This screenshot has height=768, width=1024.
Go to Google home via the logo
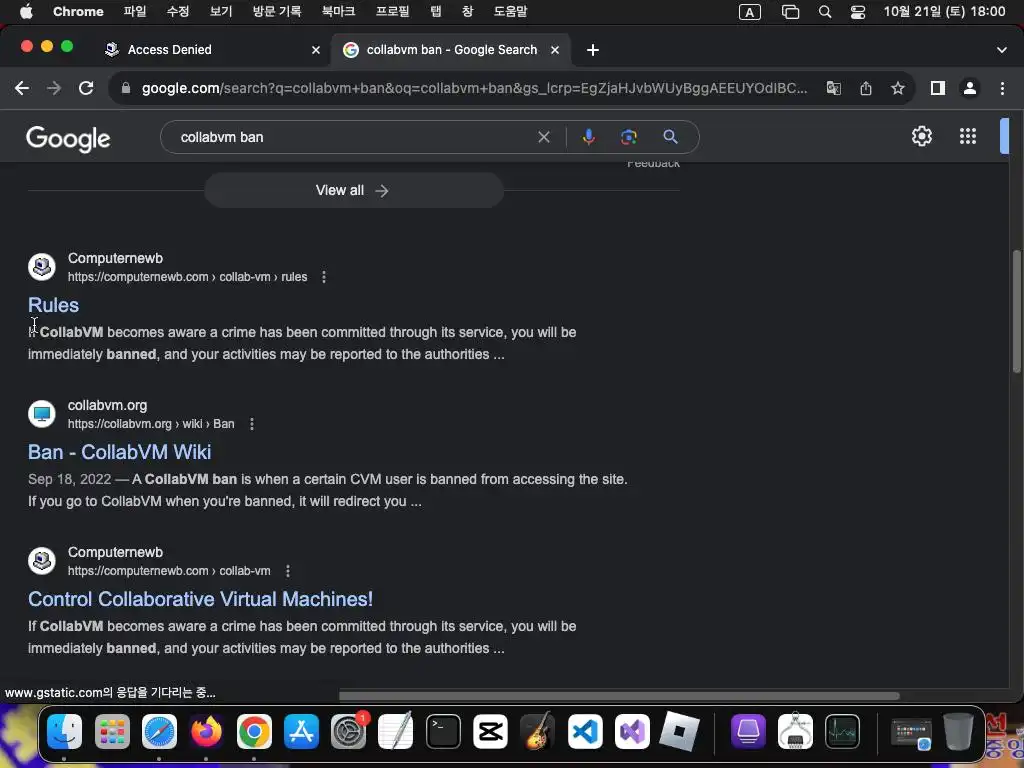68,138
